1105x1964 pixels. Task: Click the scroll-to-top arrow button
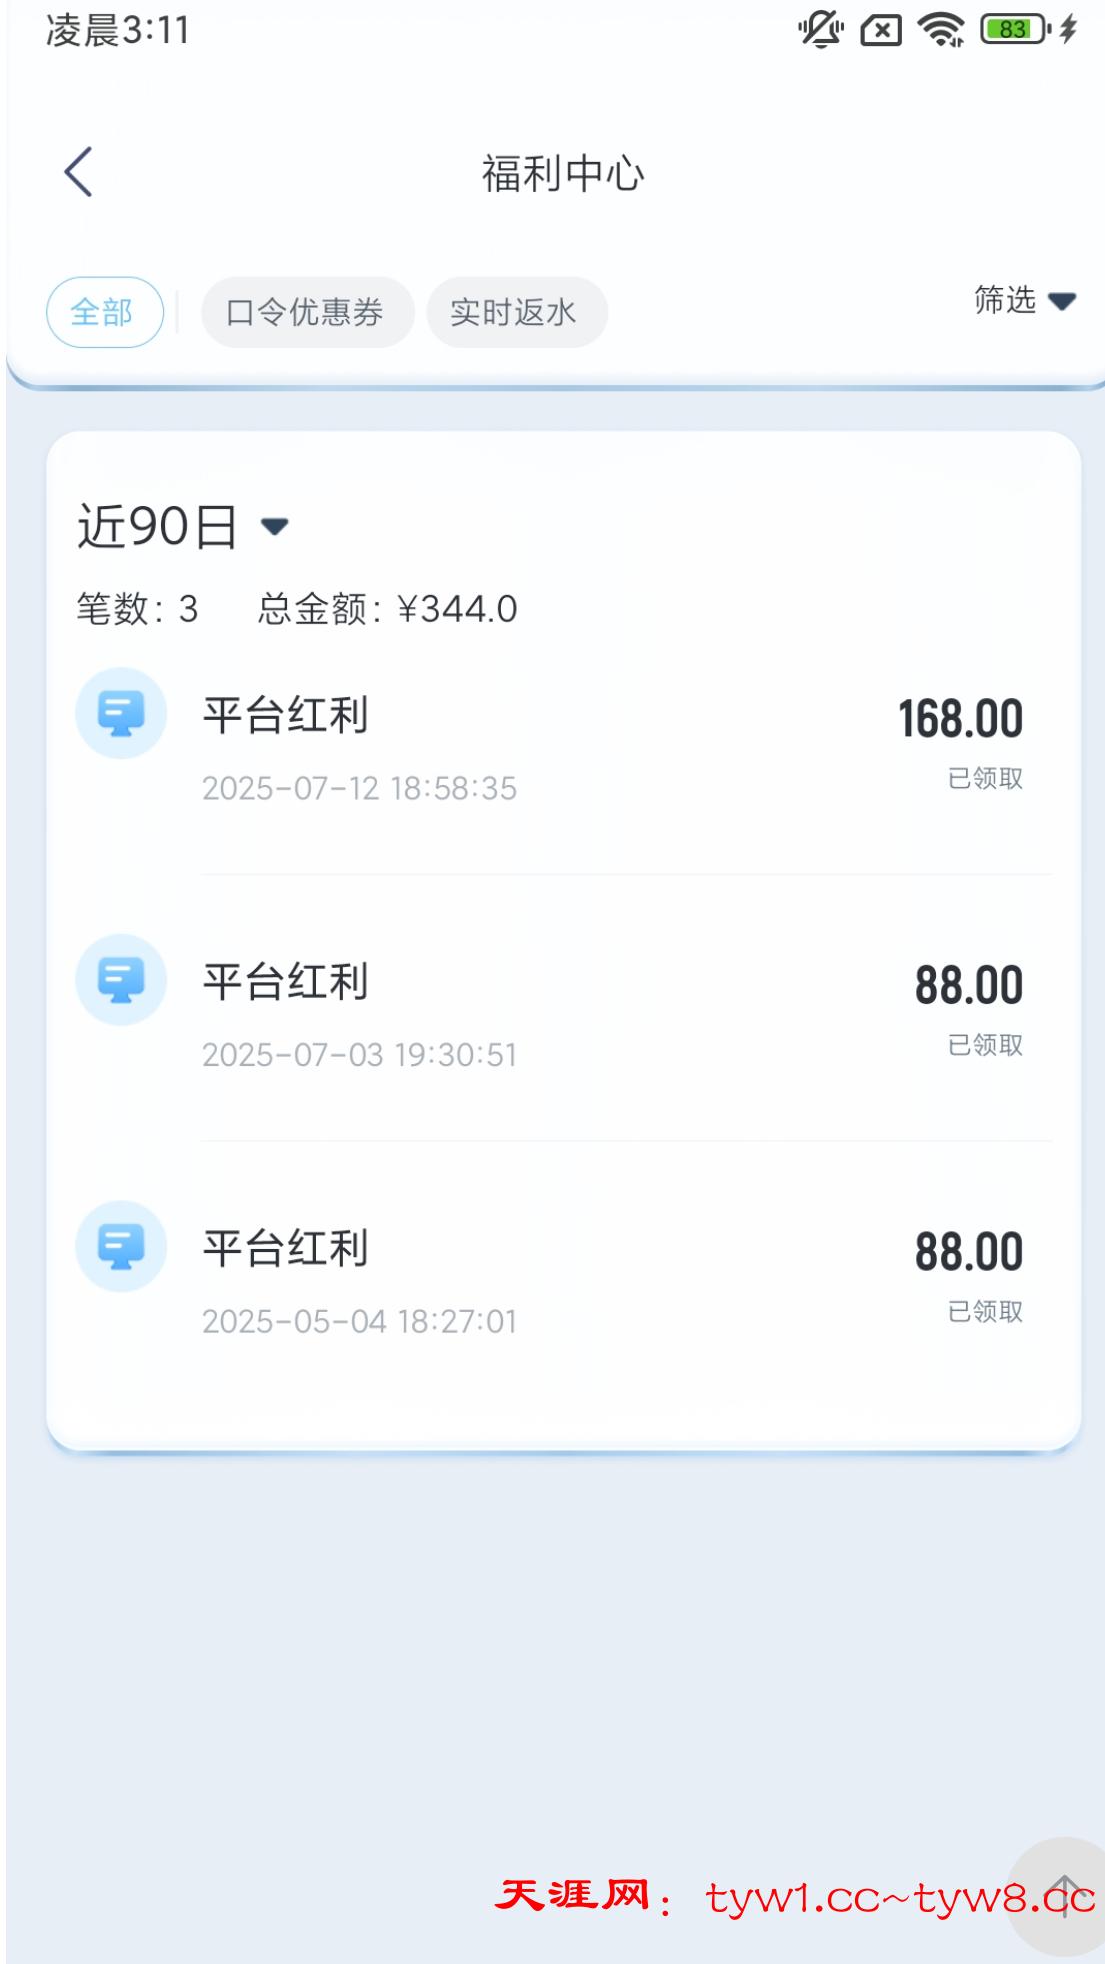(x=1063, y=1895)
